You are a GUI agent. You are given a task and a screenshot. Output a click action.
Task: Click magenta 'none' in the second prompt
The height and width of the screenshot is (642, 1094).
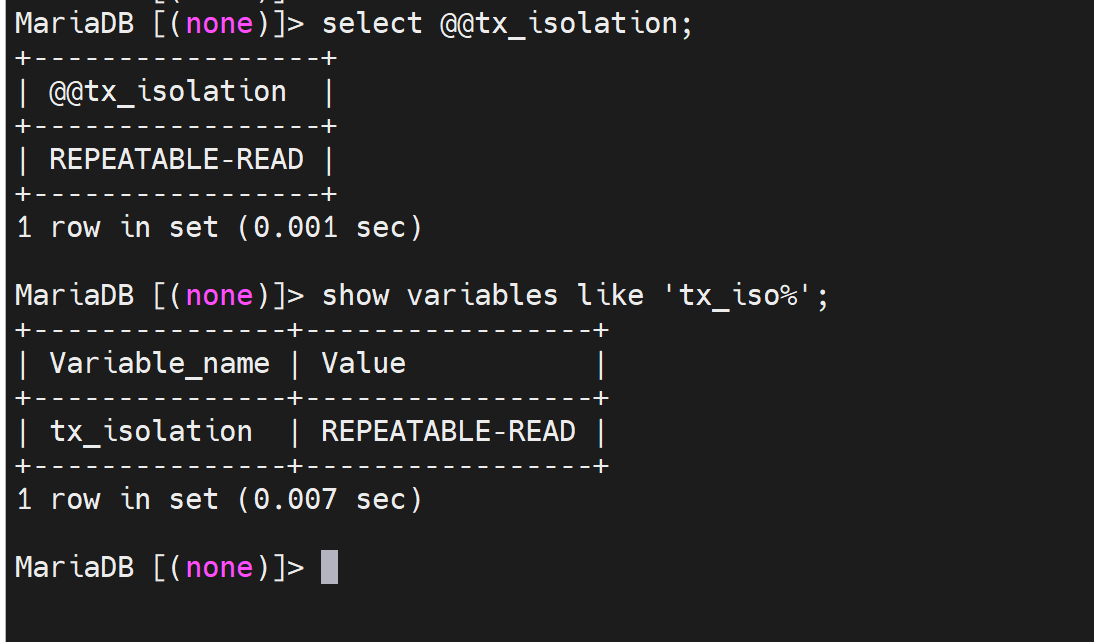click(x=219, y=296)
